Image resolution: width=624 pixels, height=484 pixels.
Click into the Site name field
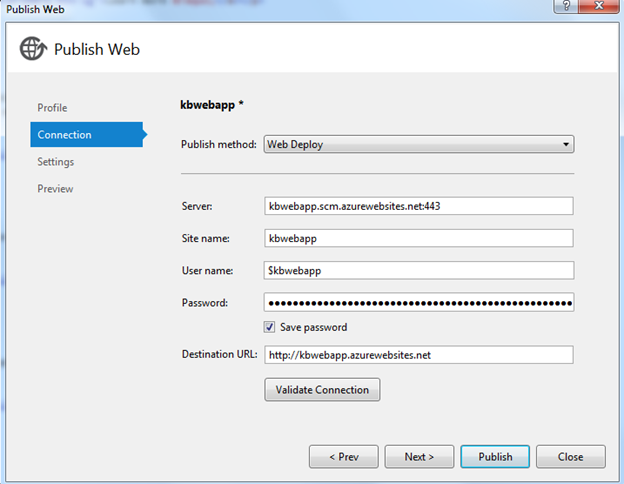point(419,238)
